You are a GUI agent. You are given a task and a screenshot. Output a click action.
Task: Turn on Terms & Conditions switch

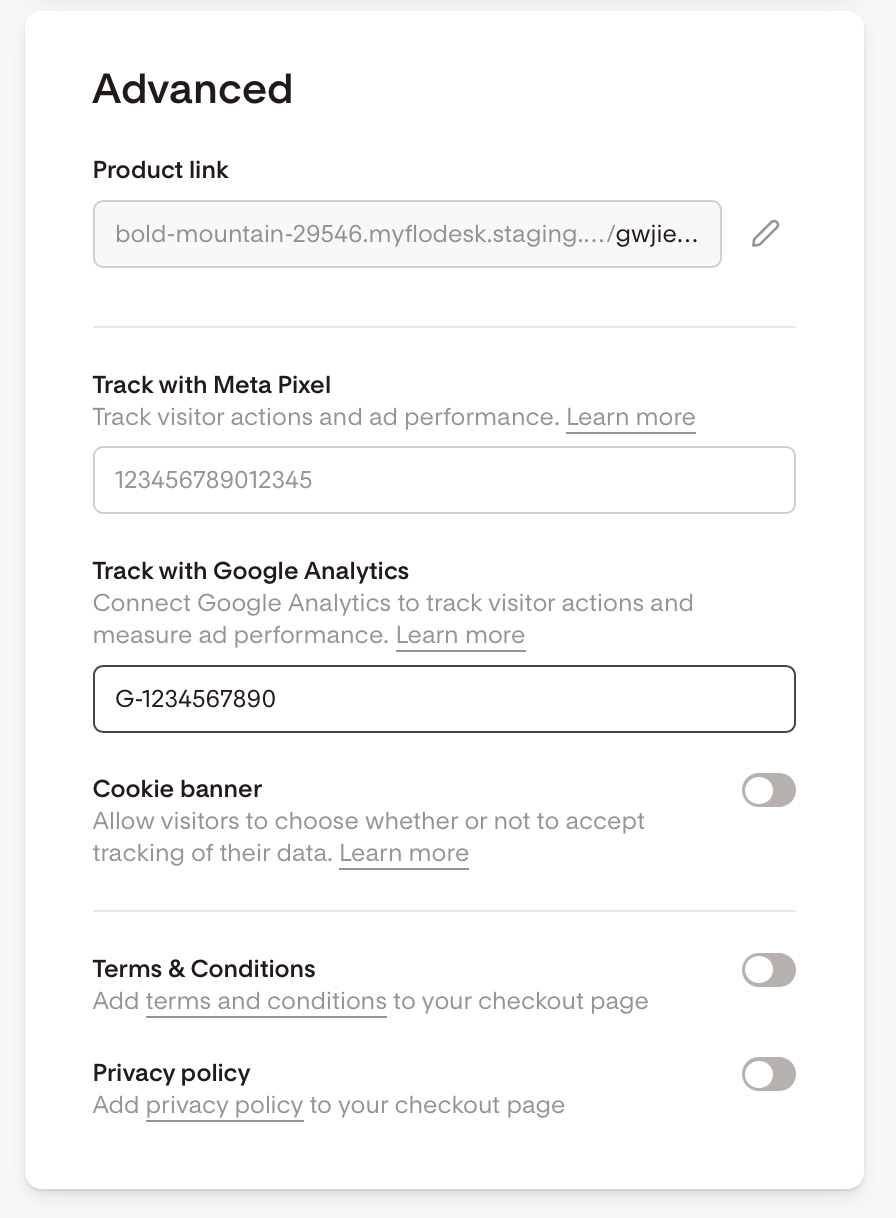pos(768,970)
